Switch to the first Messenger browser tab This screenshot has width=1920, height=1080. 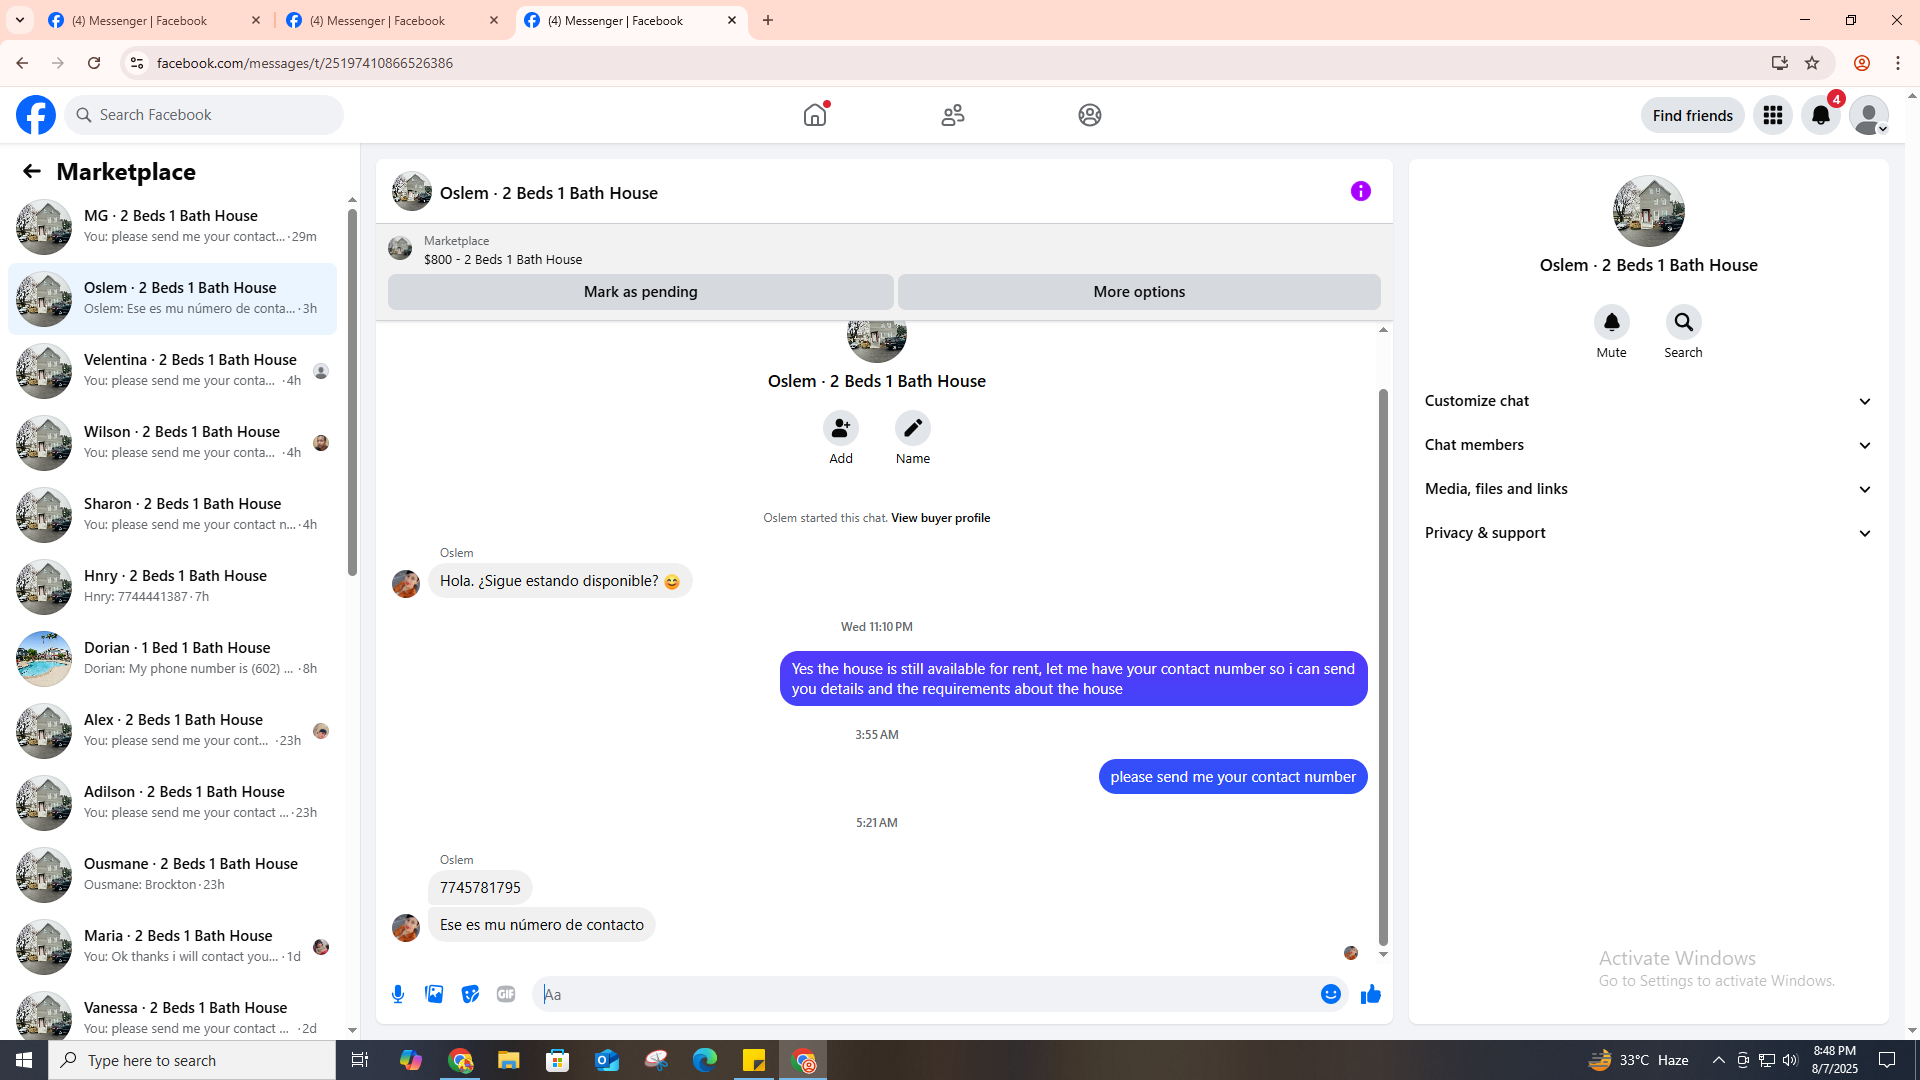[x=155, y=20]
